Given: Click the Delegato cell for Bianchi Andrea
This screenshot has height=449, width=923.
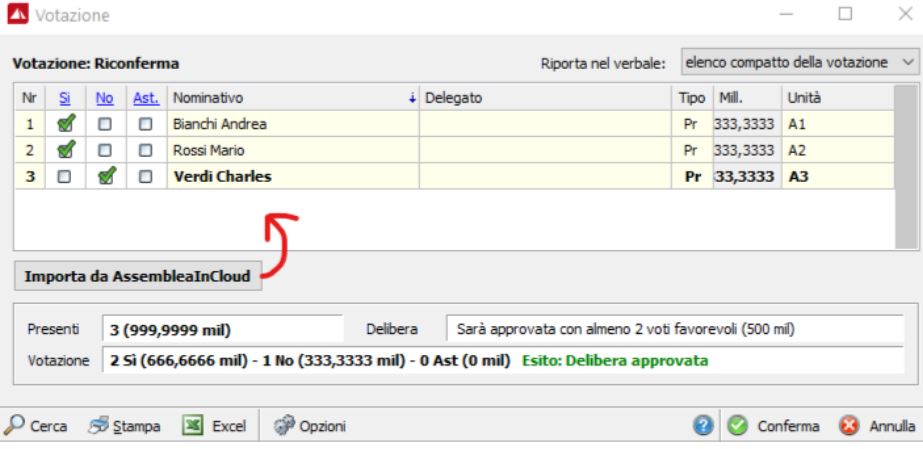Looking at the screenshot, I should (x=545, y=124).
